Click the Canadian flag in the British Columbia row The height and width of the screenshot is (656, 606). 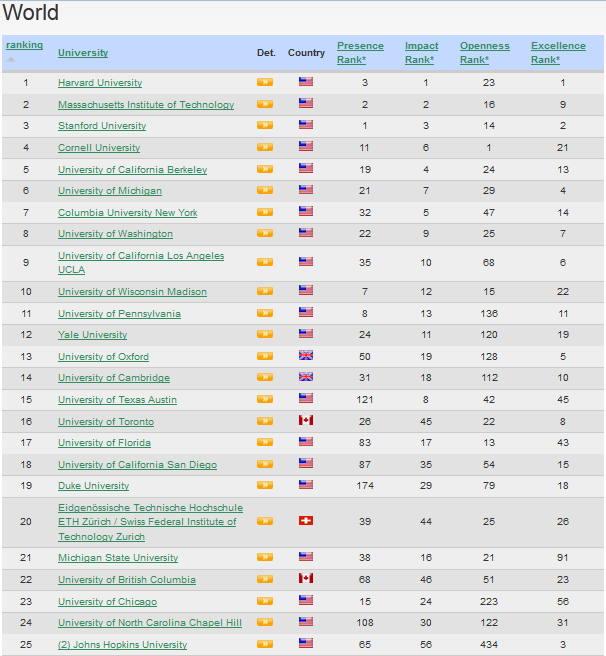[x=306, y=579]
